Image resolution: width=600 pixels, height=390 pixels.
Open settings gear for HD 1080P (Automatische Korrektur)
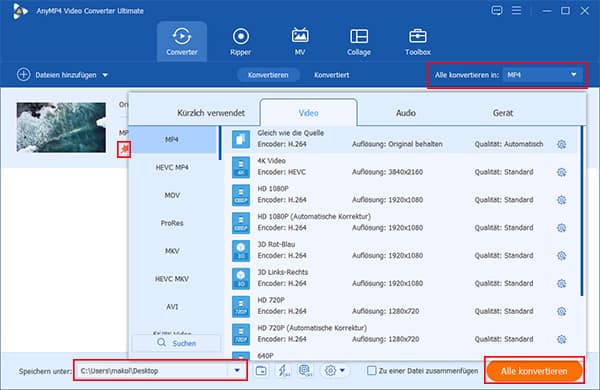[561, 228]
